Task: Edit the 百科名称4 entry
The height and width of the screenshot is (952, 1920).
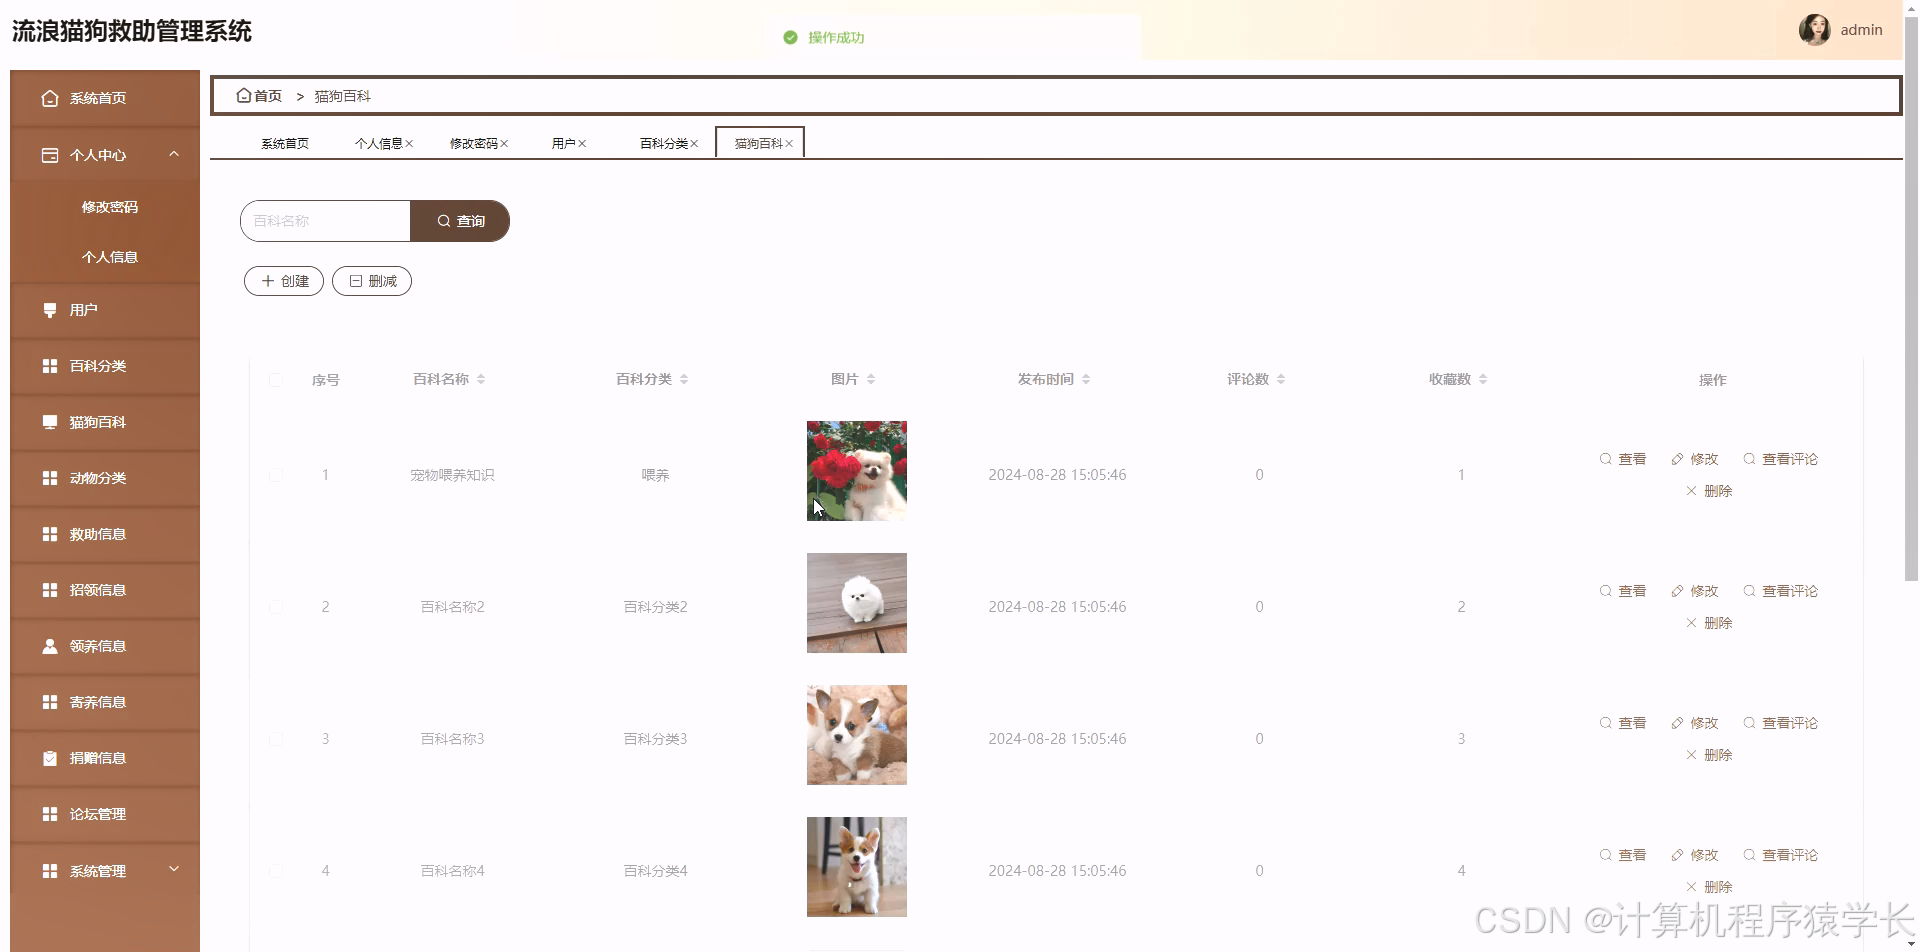Action: [1694, 855]
